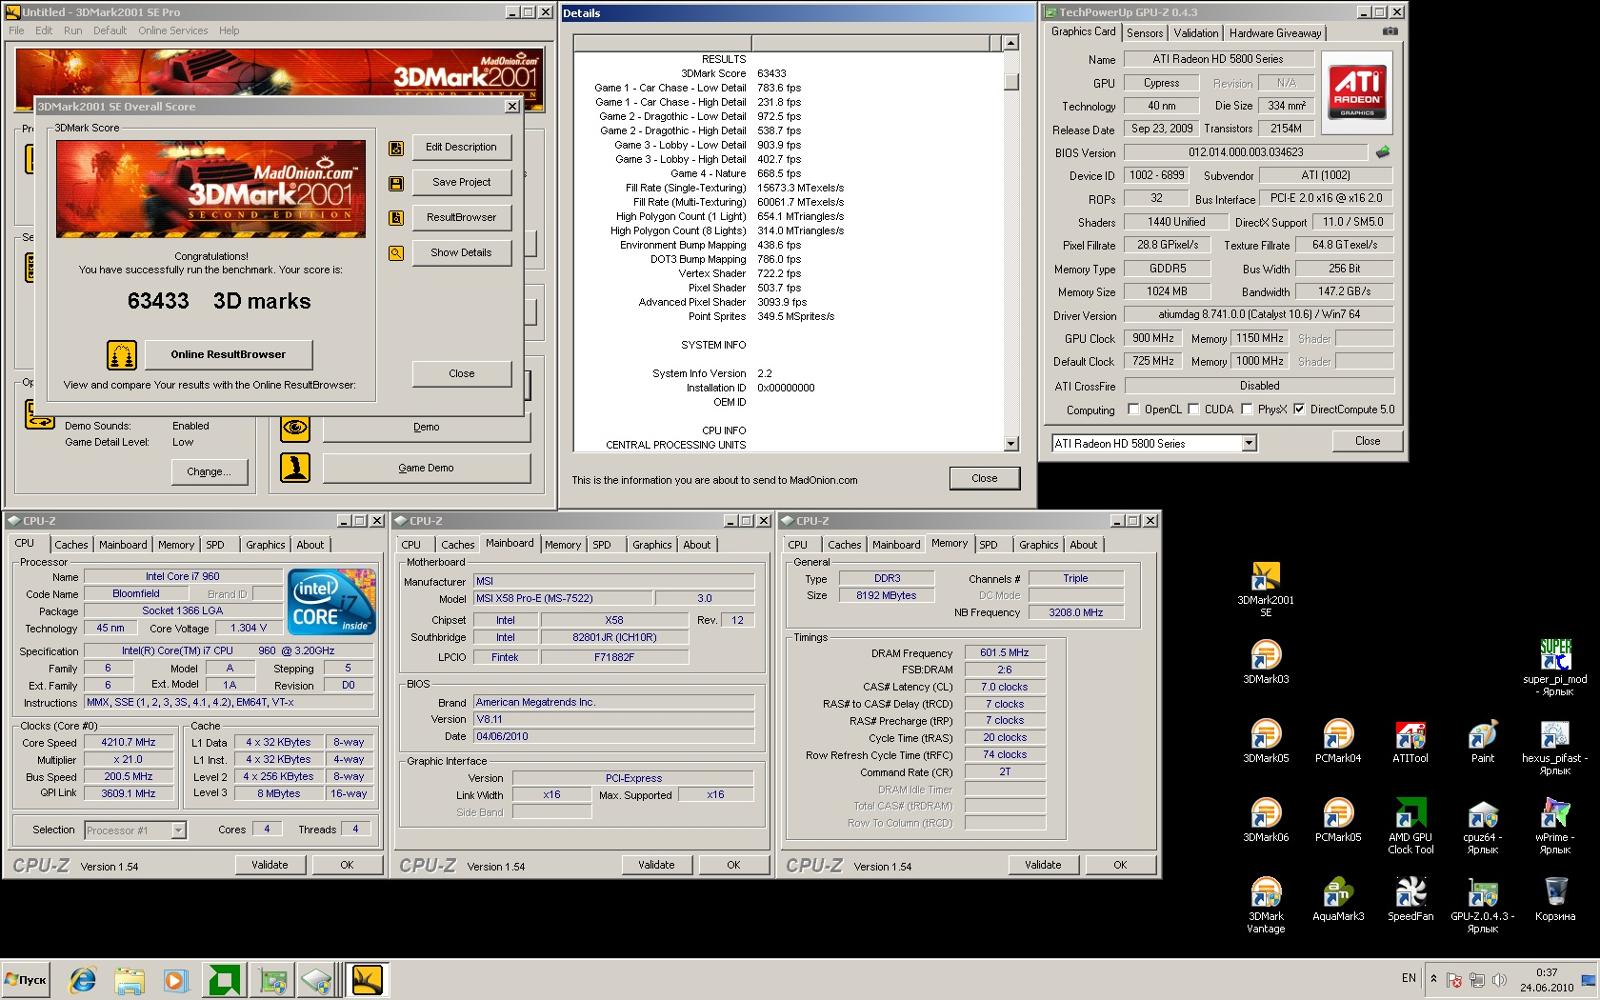Click BIOS save icon in GPU-Z
Image resolution: width=1600 pixels, height=1000 pixels.
click(x=1383, y=153)
